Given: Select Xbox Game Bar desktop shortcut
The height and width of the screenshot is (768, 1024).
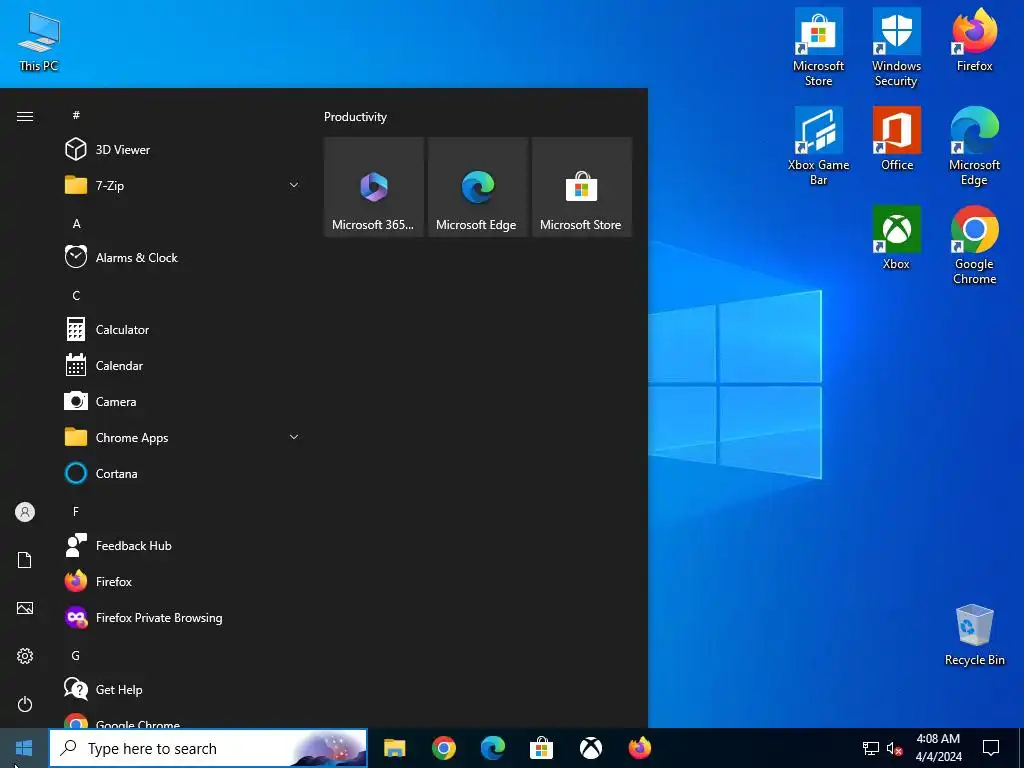Looking at the screenshot, I should pos(818,147).
